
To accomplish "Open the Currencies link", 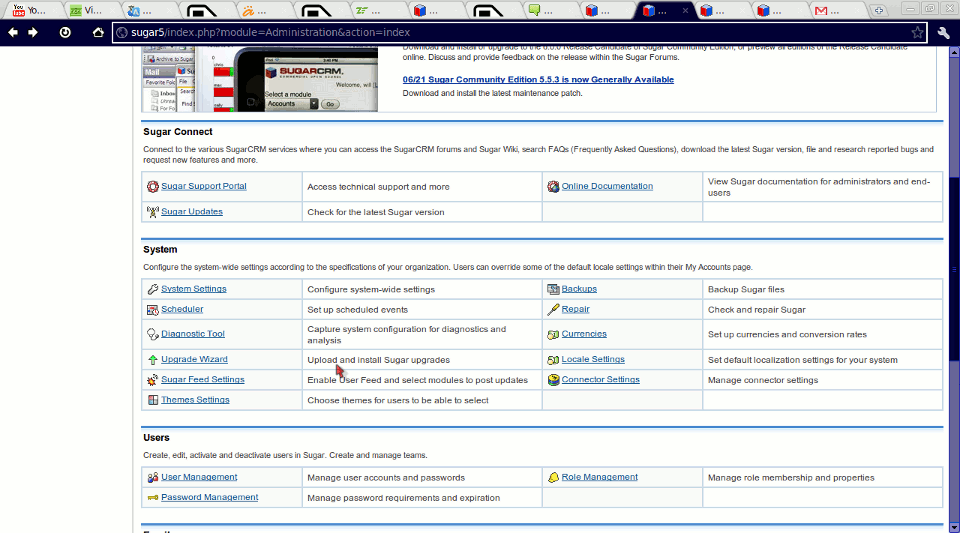I will point(584,334).
